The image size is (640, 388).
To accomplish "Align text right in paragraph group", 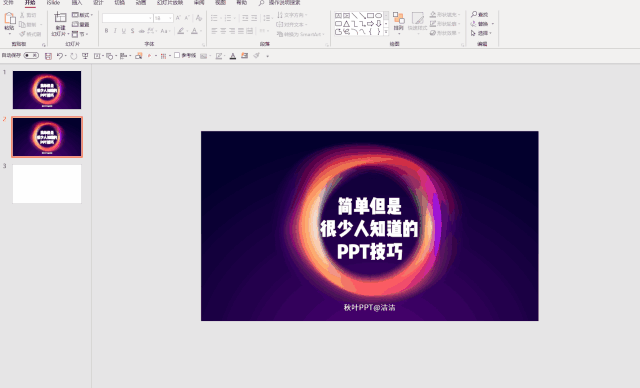I will coord(232,31).
